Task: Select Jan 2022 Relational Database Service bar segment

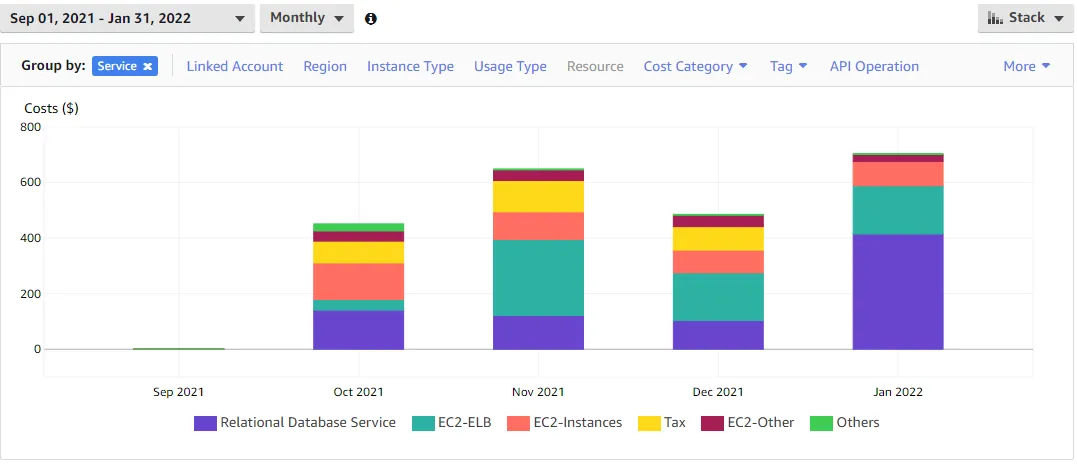Action: 898,292
